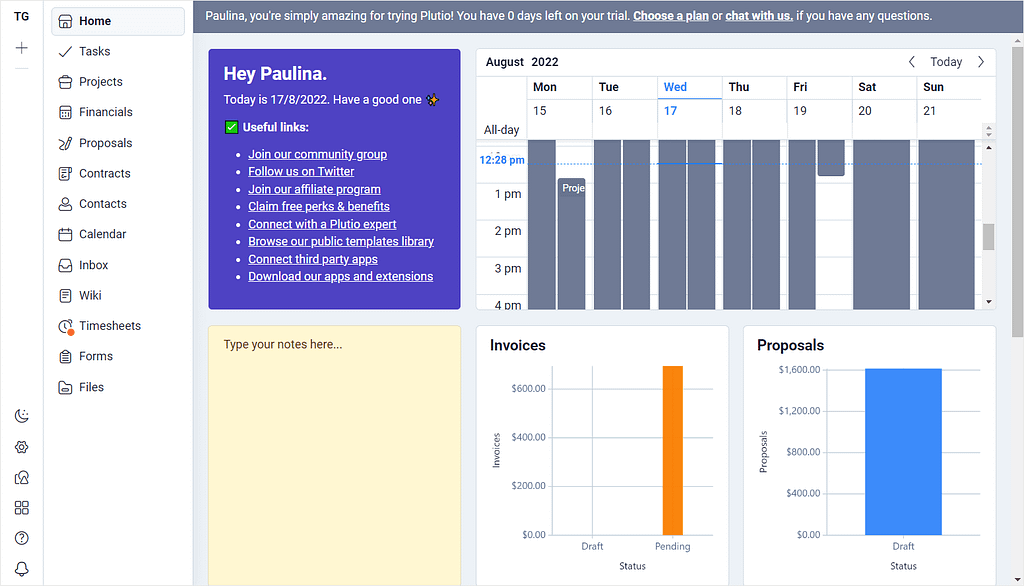Viewport: 1024px width, 586px height.
Task: Click the Calendar icon in sidebar
Action: (65, 235)
